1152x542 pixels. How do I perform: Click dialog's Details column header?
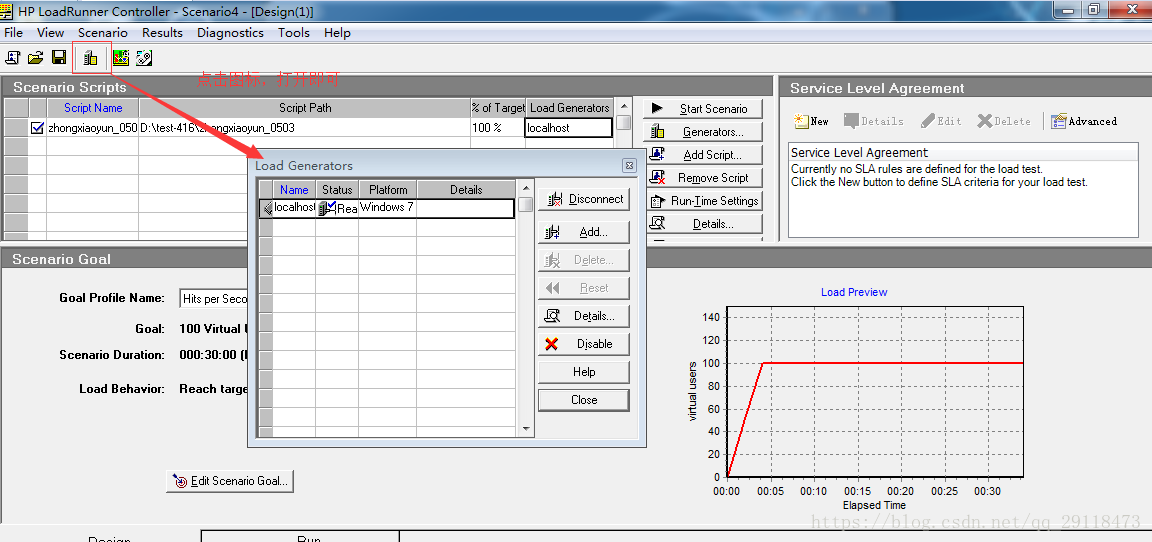tap(466, 189)
